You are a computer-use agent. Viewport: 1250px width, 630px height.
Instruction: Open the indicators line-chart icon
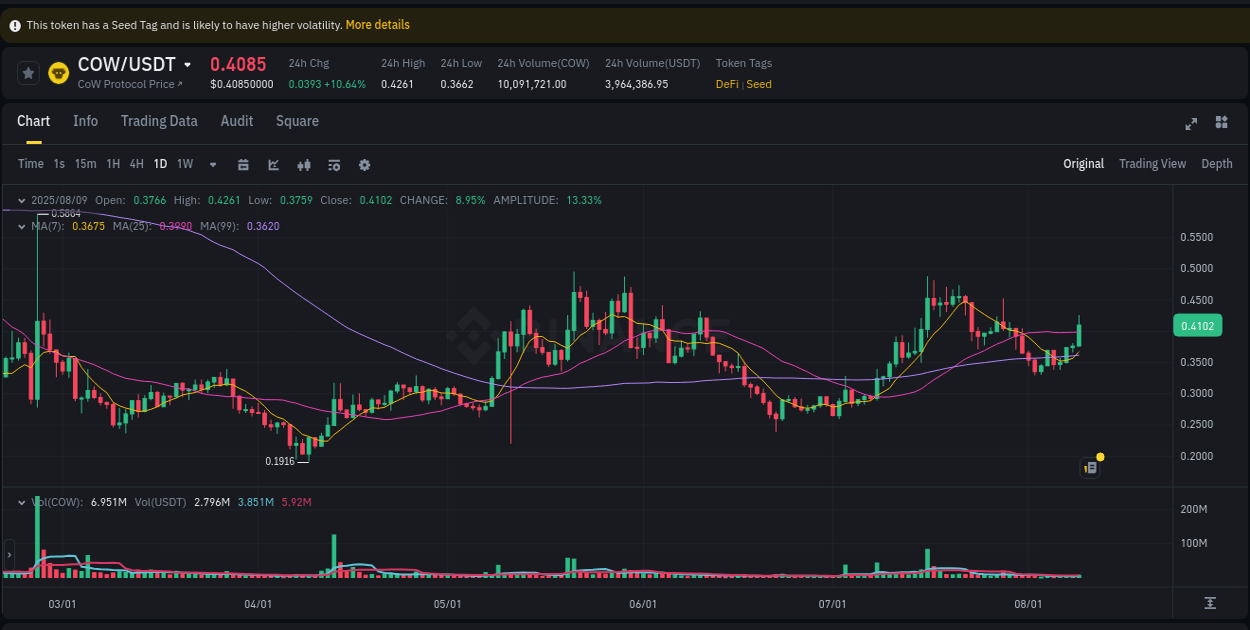pos(274,164)
